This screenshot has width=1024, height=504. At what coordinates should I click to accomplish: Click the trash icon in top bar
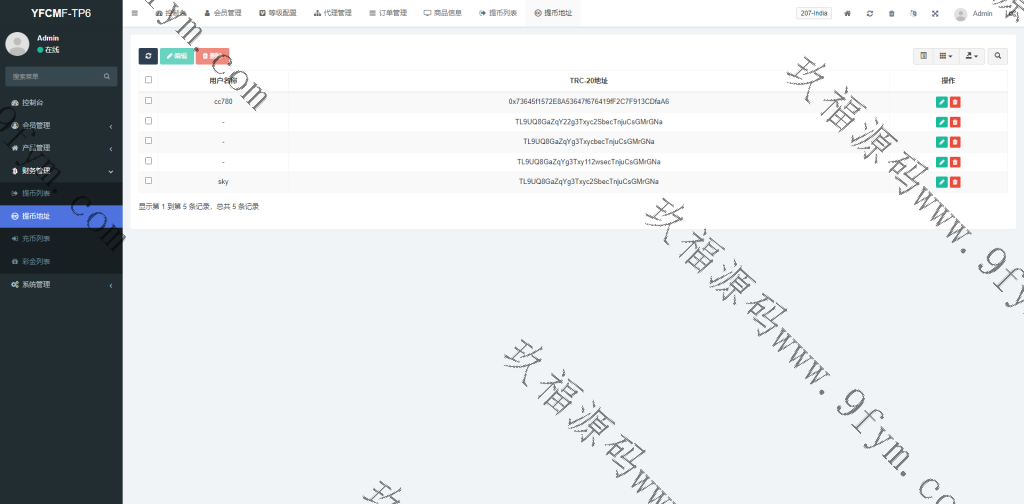[x=891, y=14]
